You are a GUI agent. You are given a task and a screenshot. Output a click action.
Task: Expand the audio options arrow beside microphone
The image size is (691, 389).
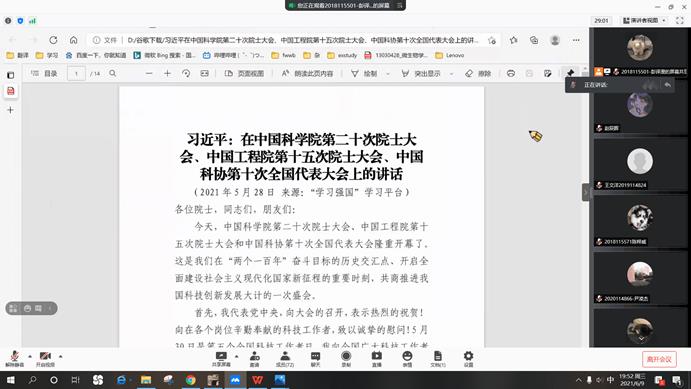pos(30,356)
